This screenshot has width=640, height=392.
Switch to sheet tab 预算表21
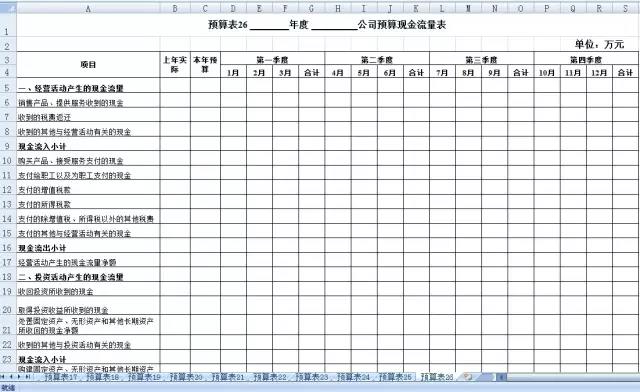click(x=228, y=377)
